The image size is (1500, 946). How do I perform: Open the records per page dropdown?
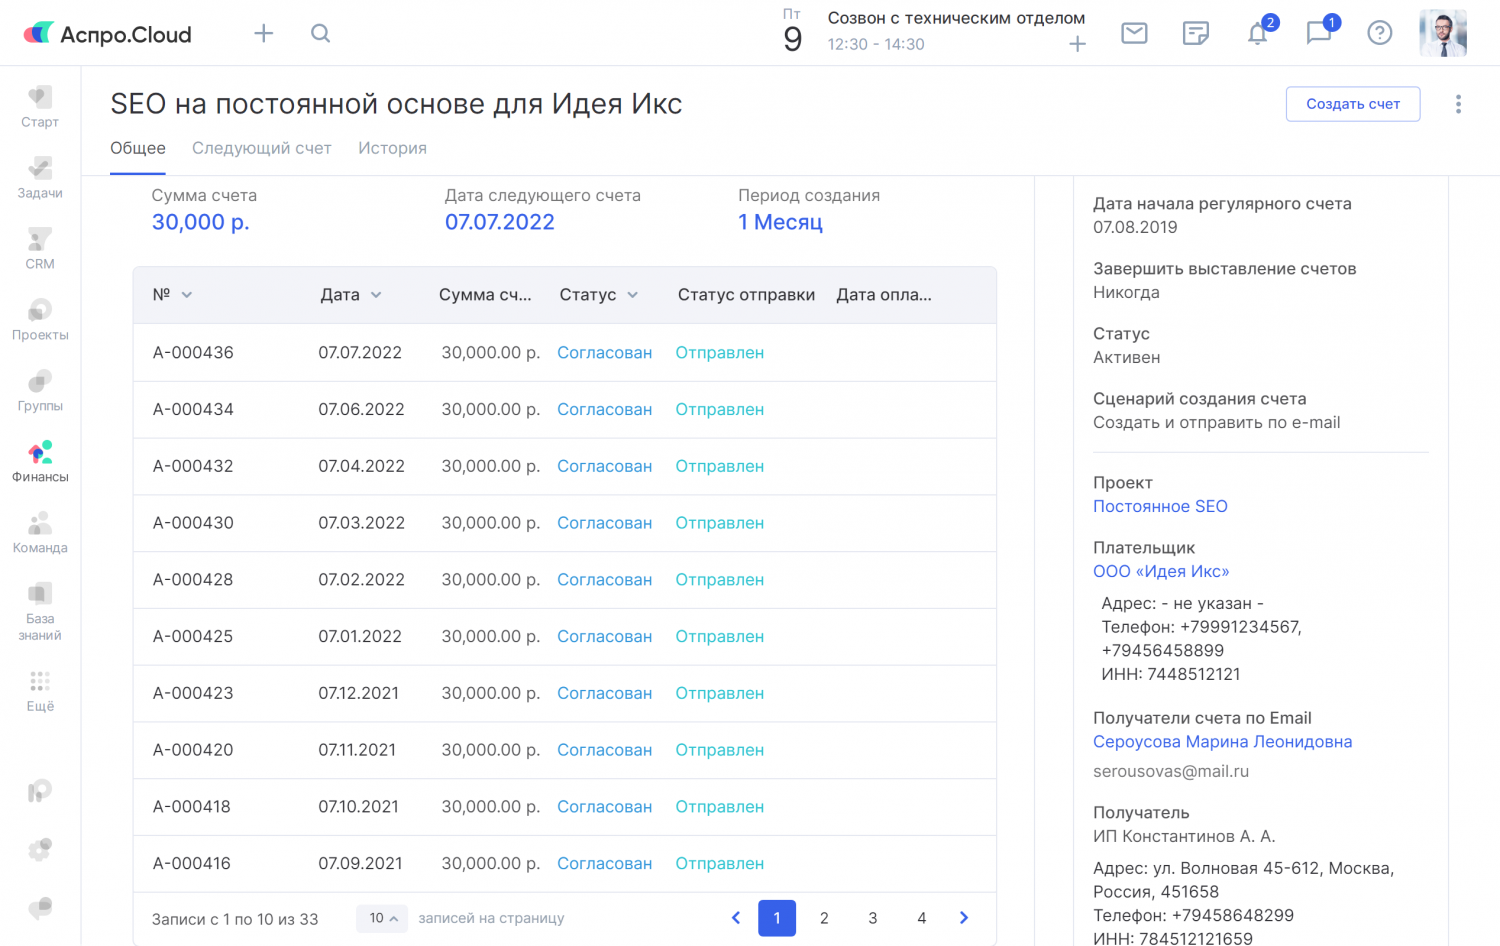(382, 918)
